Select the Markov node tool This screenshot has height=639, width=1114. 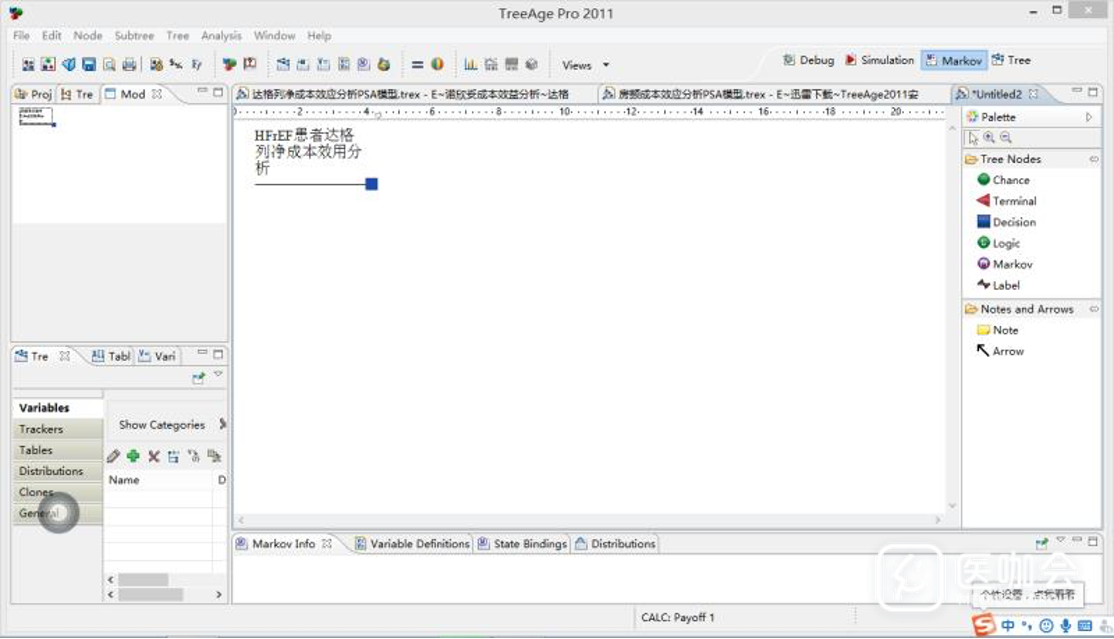pyautogui.click(x=1011, y=264)
